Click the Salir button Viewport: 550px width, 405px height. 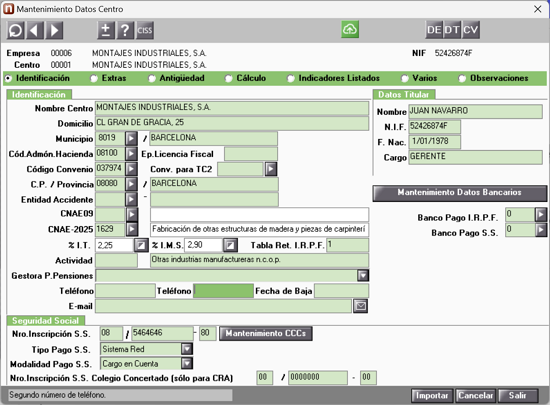click(x=518, y=396)
